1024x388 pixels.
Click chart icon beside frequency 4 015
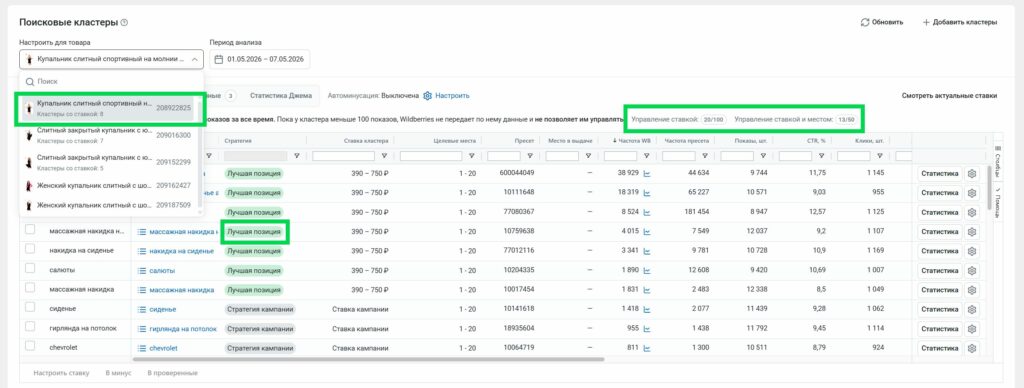pyautogui.click(x=647, y=231)
